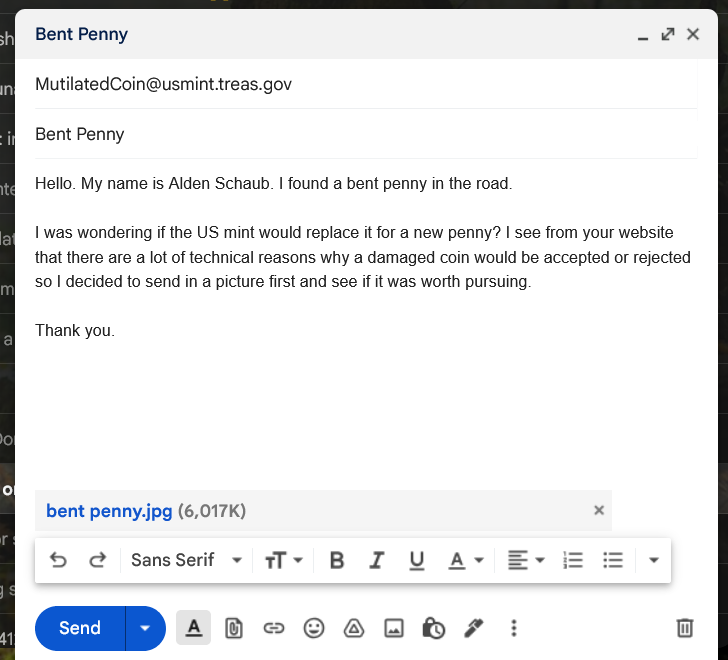Remove the bent penny.jpg attachment
This screenshot has width=728, height=660.
pyautogui.click(x=599, y=511)
